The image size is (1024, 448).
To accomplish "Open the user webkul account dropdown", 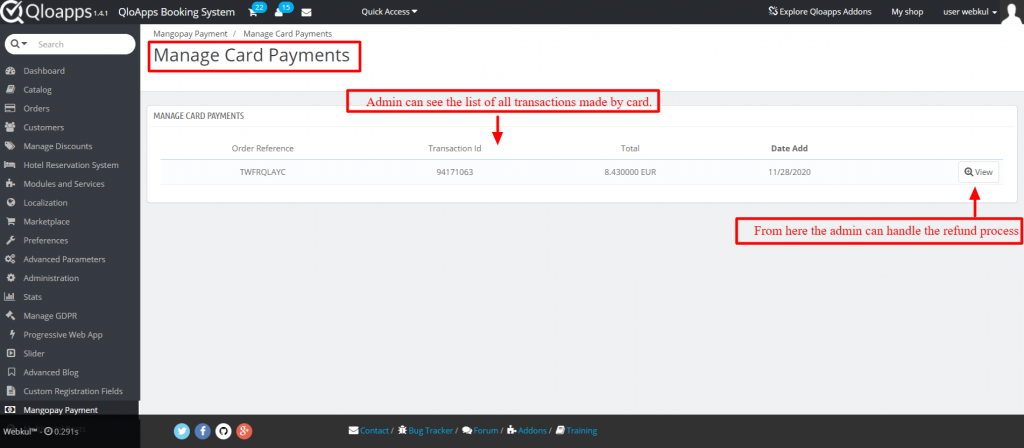I will point(970,12).
